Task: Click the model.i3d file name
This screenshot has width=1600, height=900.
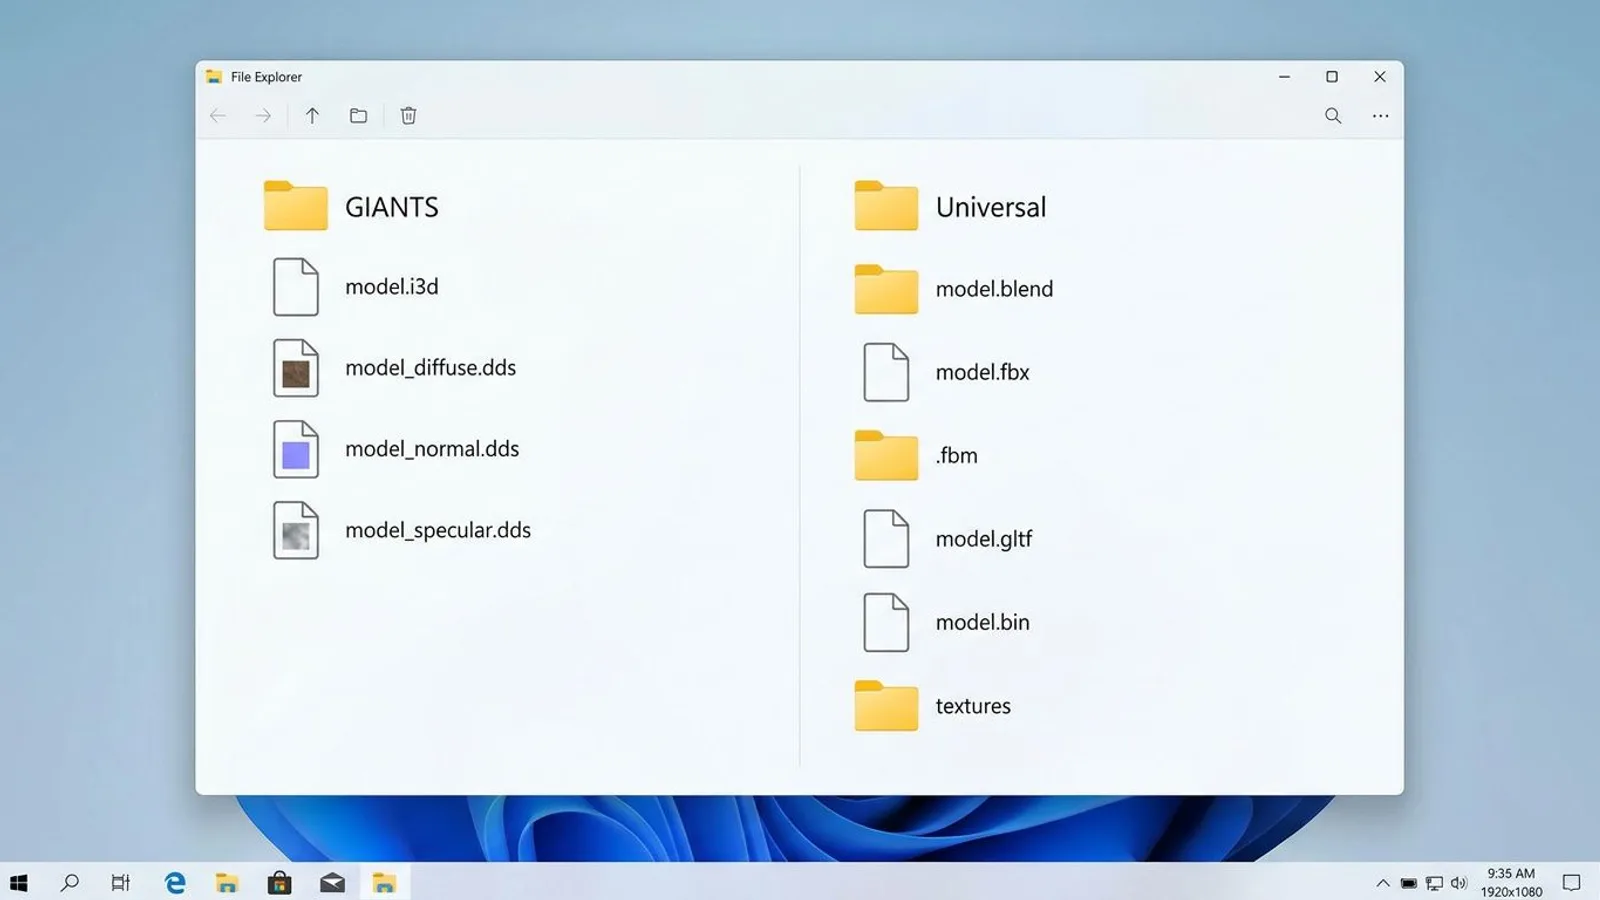Action: click(x=392, y=287)
